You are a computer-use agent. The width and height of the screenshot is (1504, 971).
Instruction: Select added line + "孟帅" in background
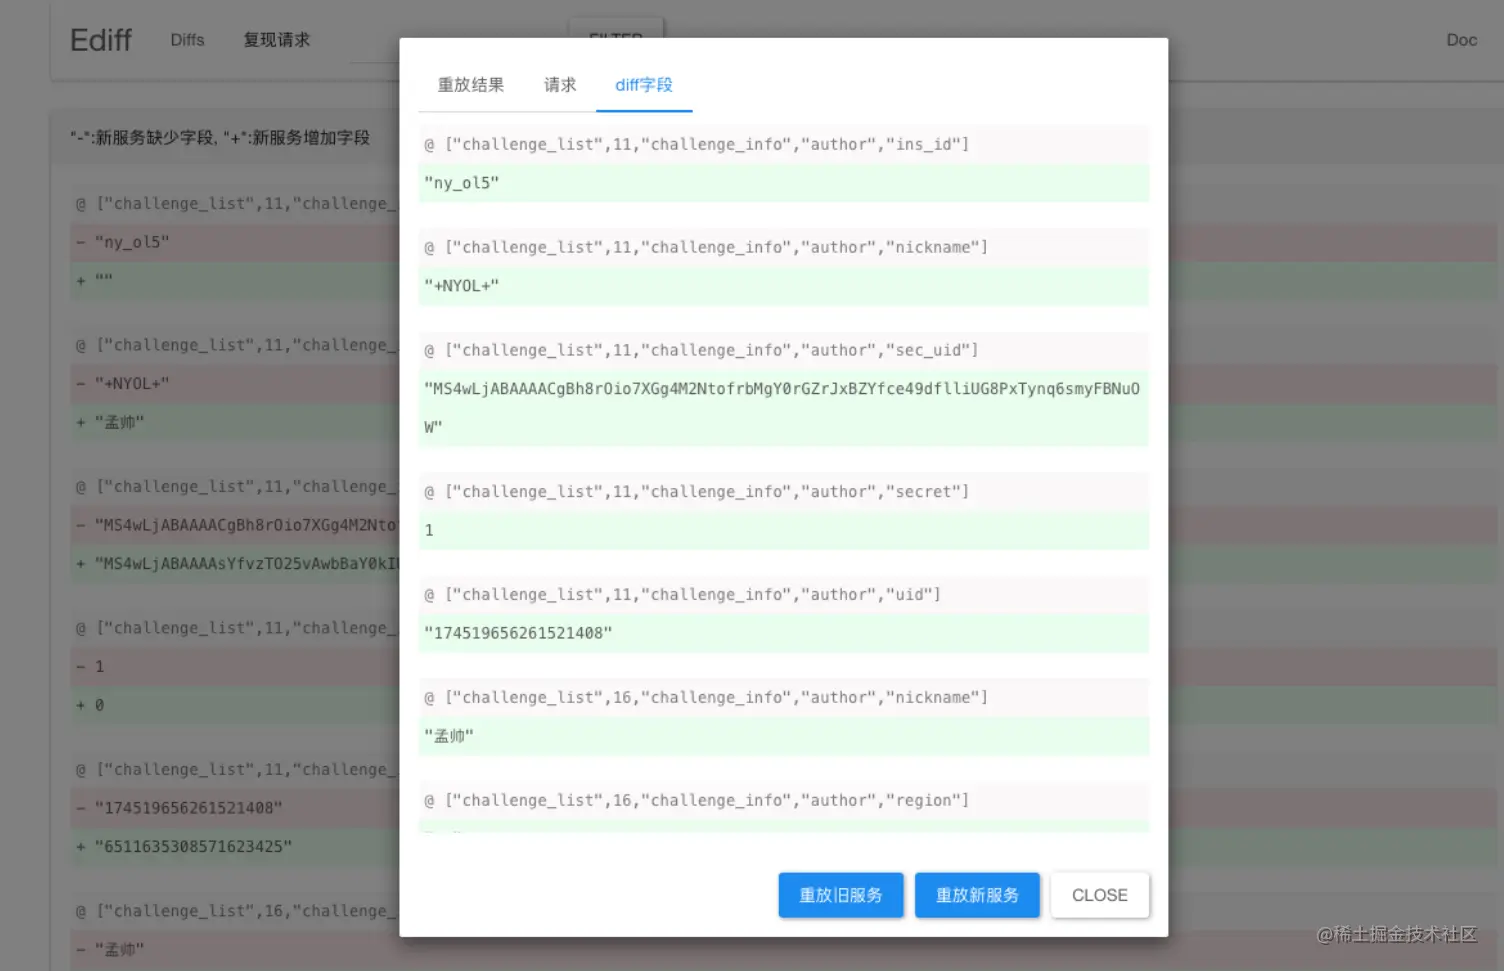point(235,423)
